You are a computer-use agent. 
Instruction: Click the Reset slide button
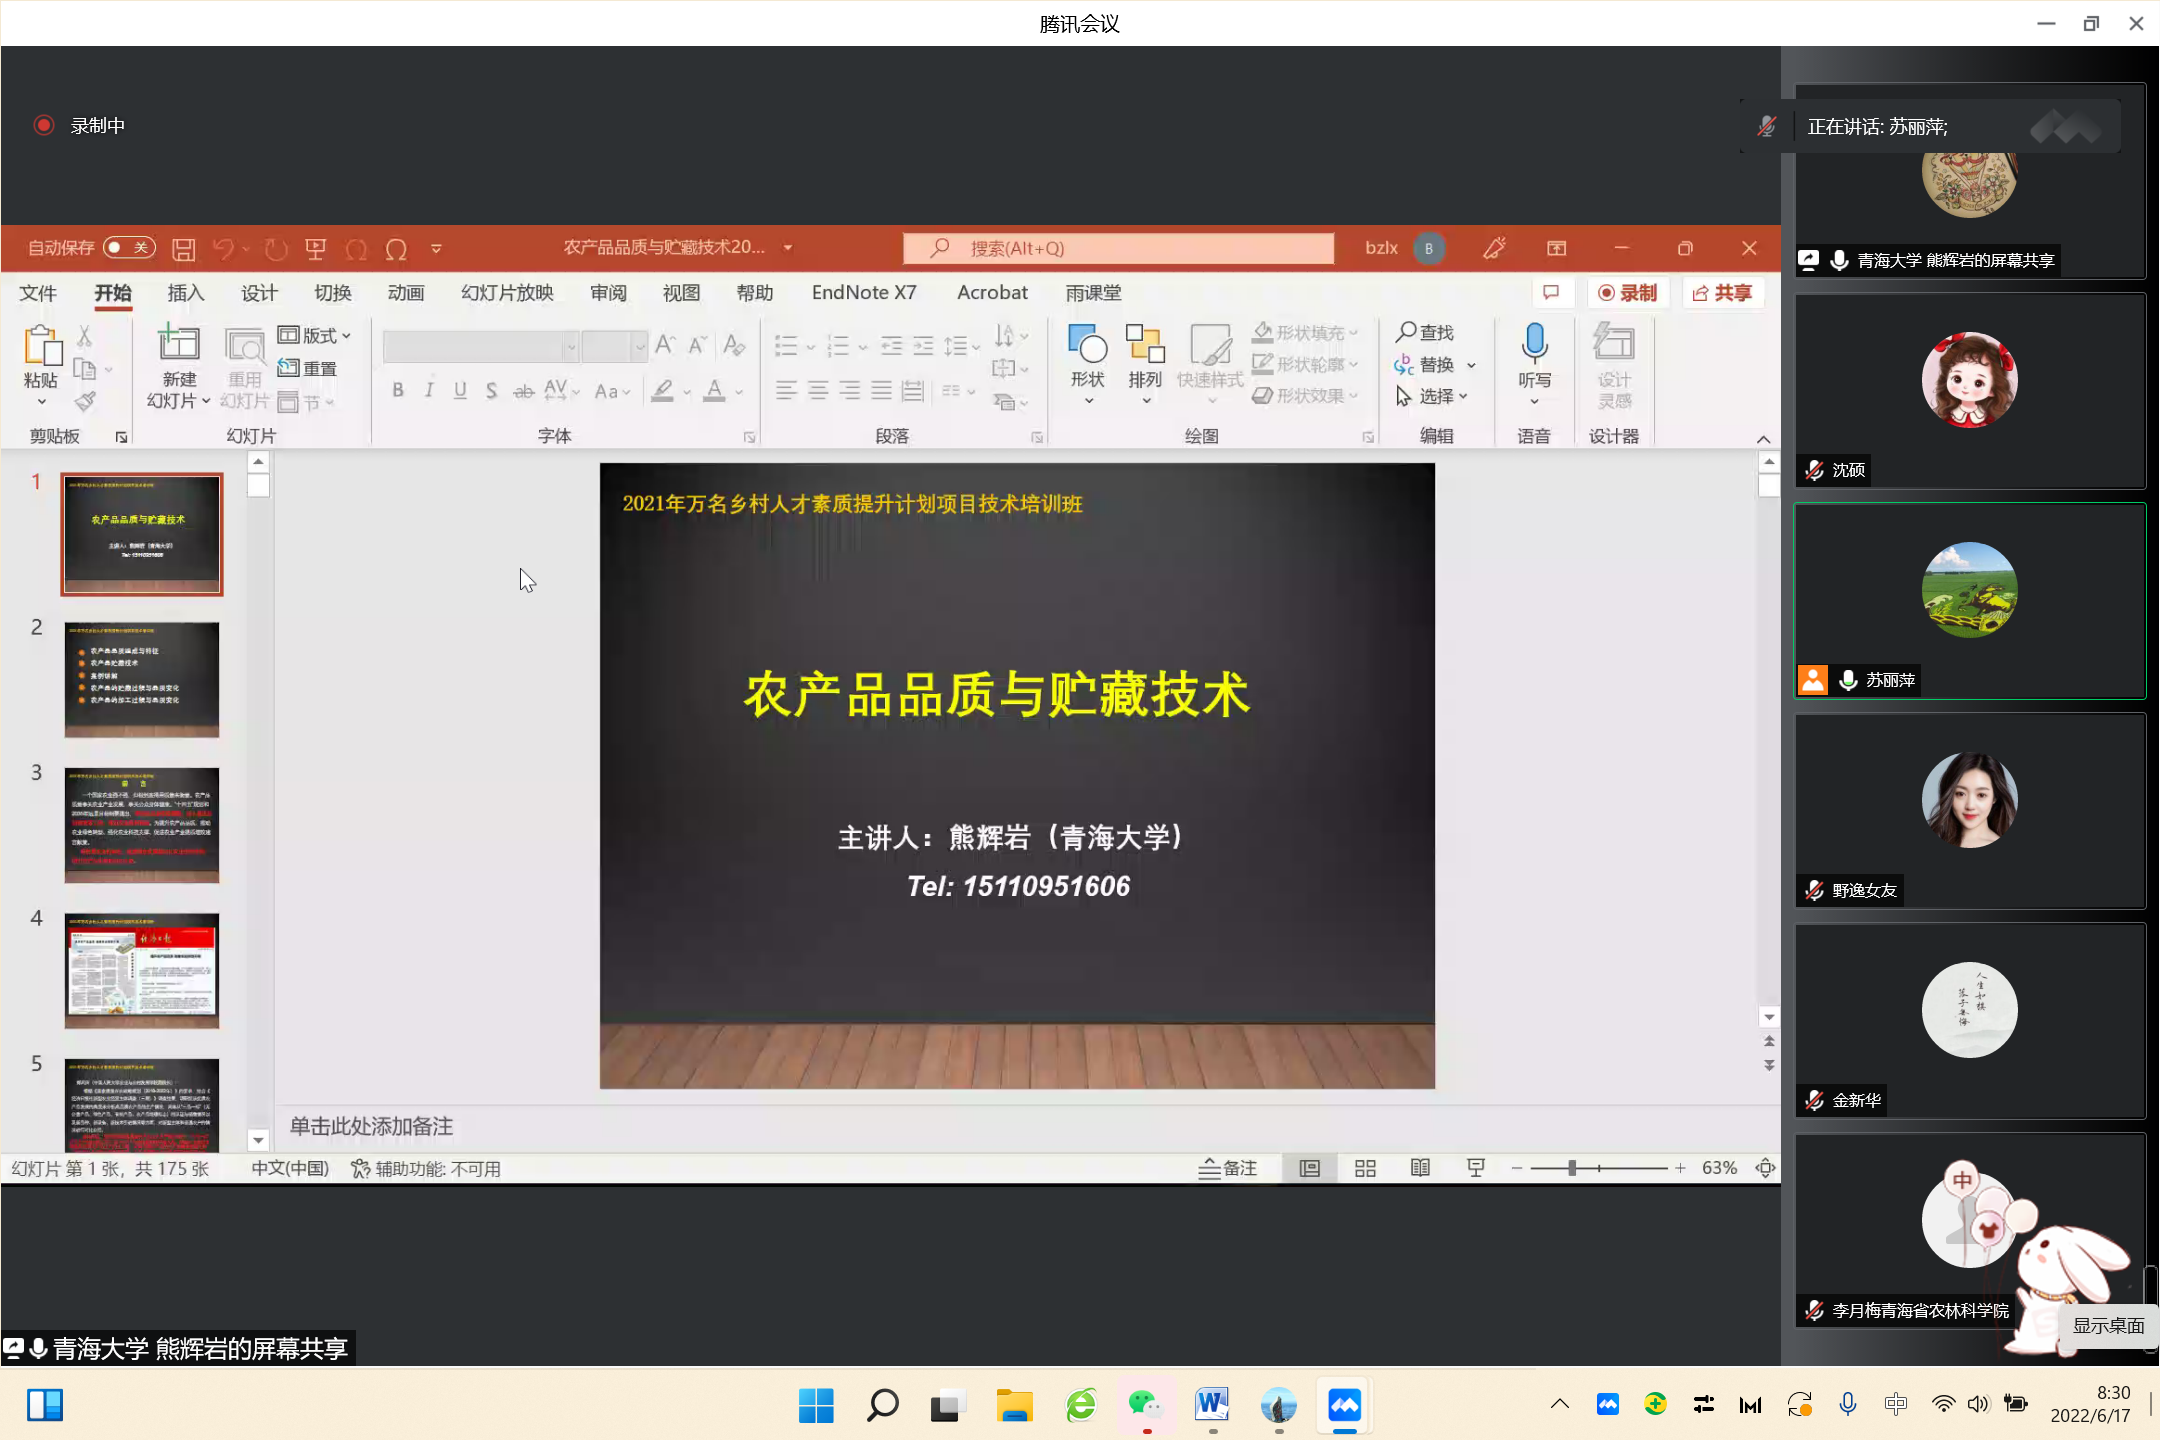pos(307,368)
